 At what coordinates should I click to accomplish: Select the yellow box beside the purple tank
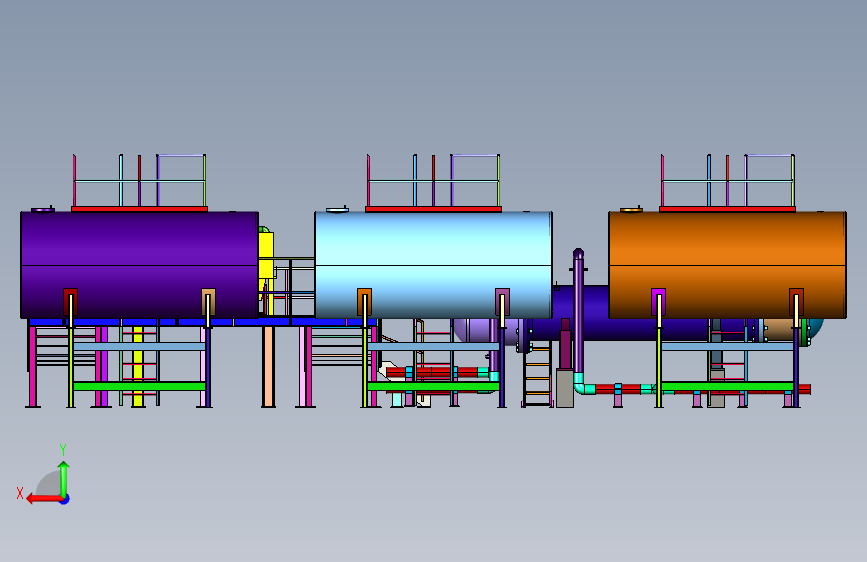266,256
